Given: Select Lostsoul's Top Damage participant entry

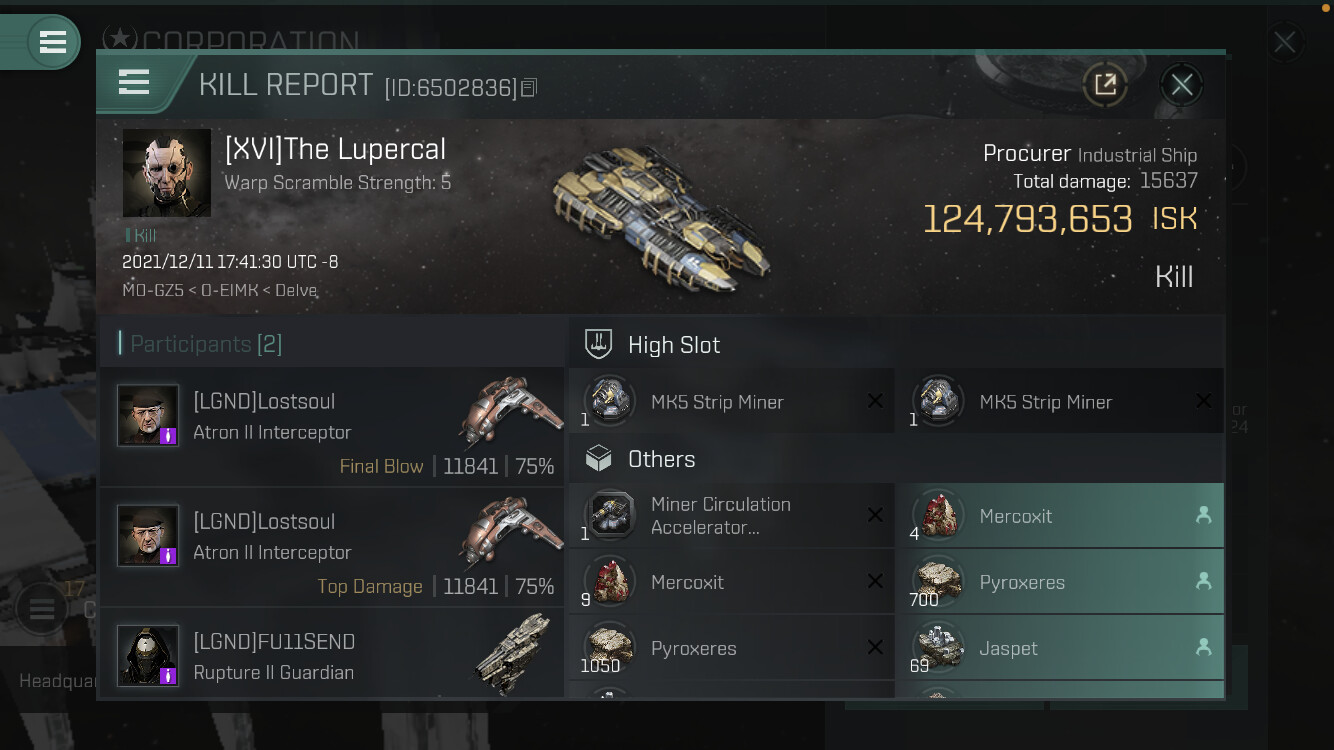Looking at the screenshot, I should coord(332,545).
